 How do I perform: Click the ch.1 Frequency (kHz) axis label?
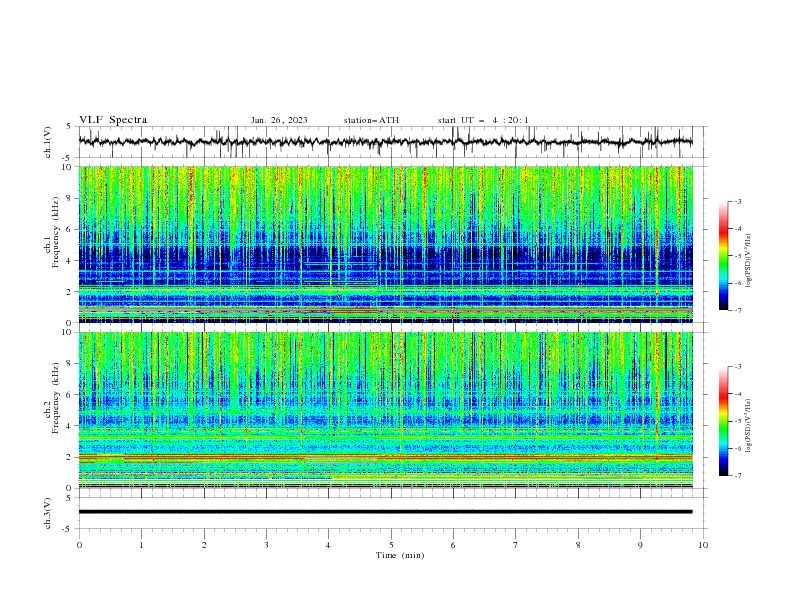point(52,232)
